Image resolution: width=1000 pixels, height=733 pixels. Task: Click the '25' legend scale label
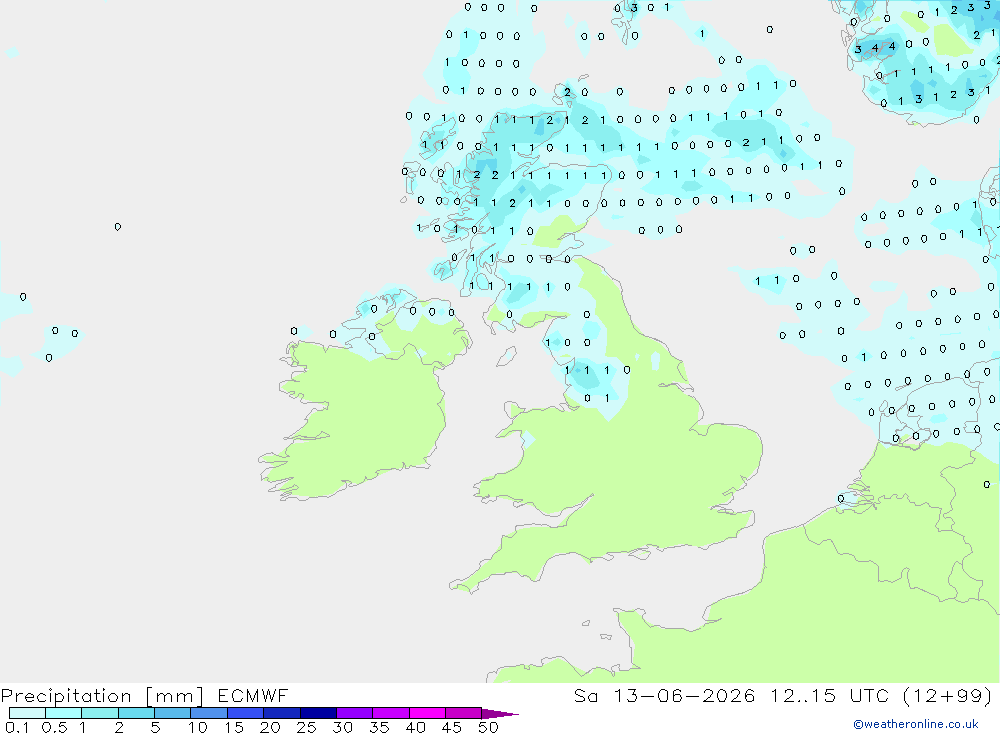(307, 727)
